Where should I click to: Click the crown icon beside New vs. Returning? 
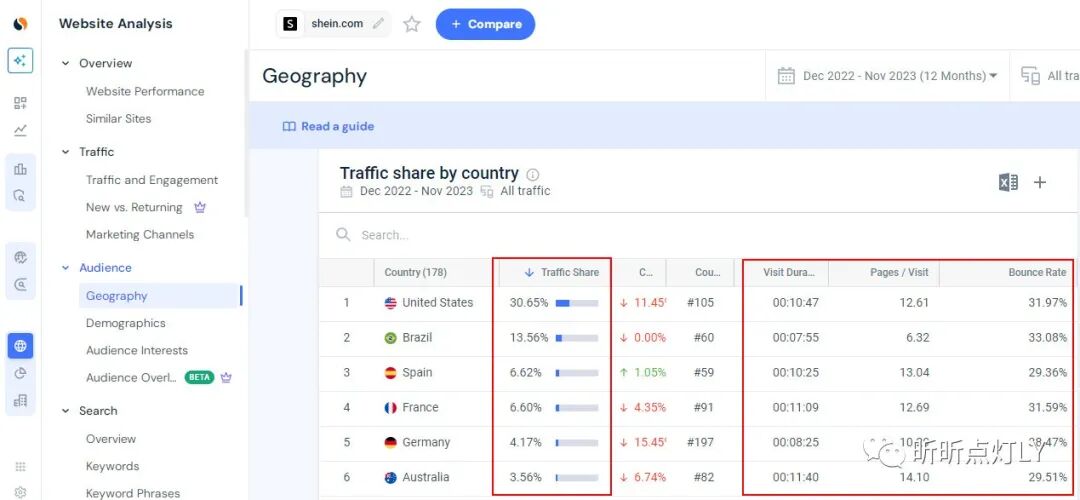point(200,207)
